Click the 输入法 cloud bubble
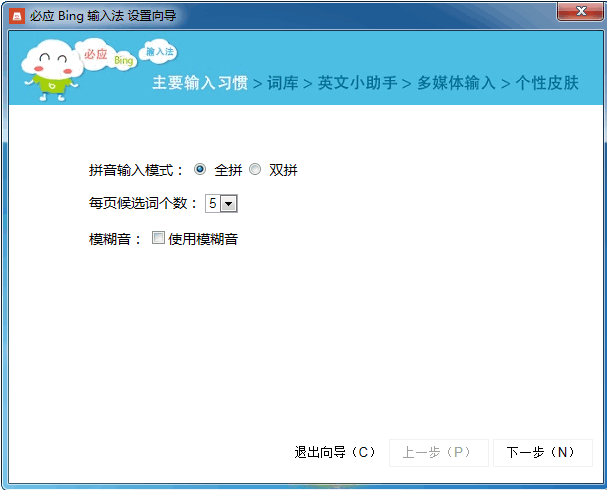607x490 pixels. tap(159, 51)
